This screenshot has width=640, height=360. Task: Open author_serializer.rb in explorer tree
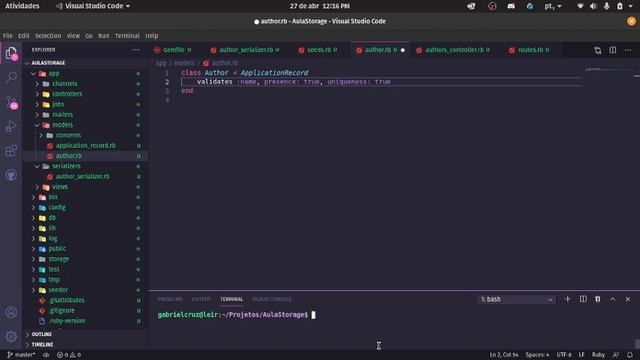click(x=82, y=176)
